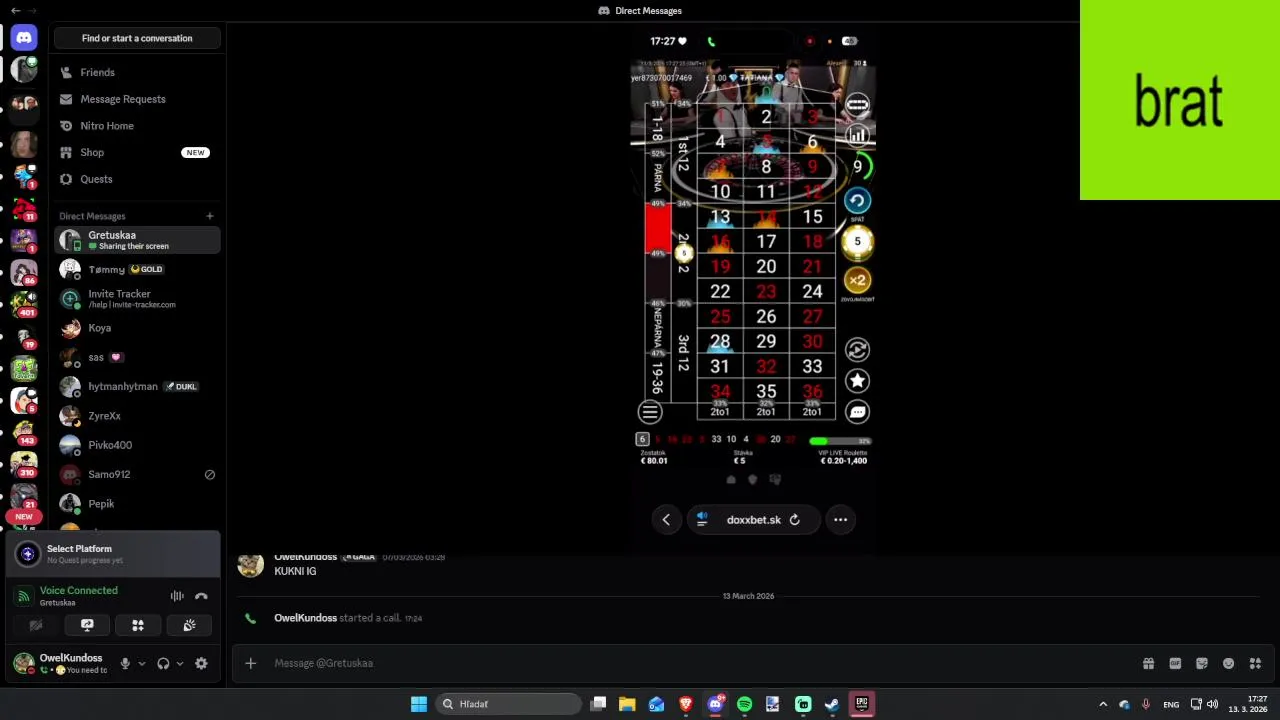1280x720 pixels.
Task: Open hytmanhytman direct message
Action: 137,386
